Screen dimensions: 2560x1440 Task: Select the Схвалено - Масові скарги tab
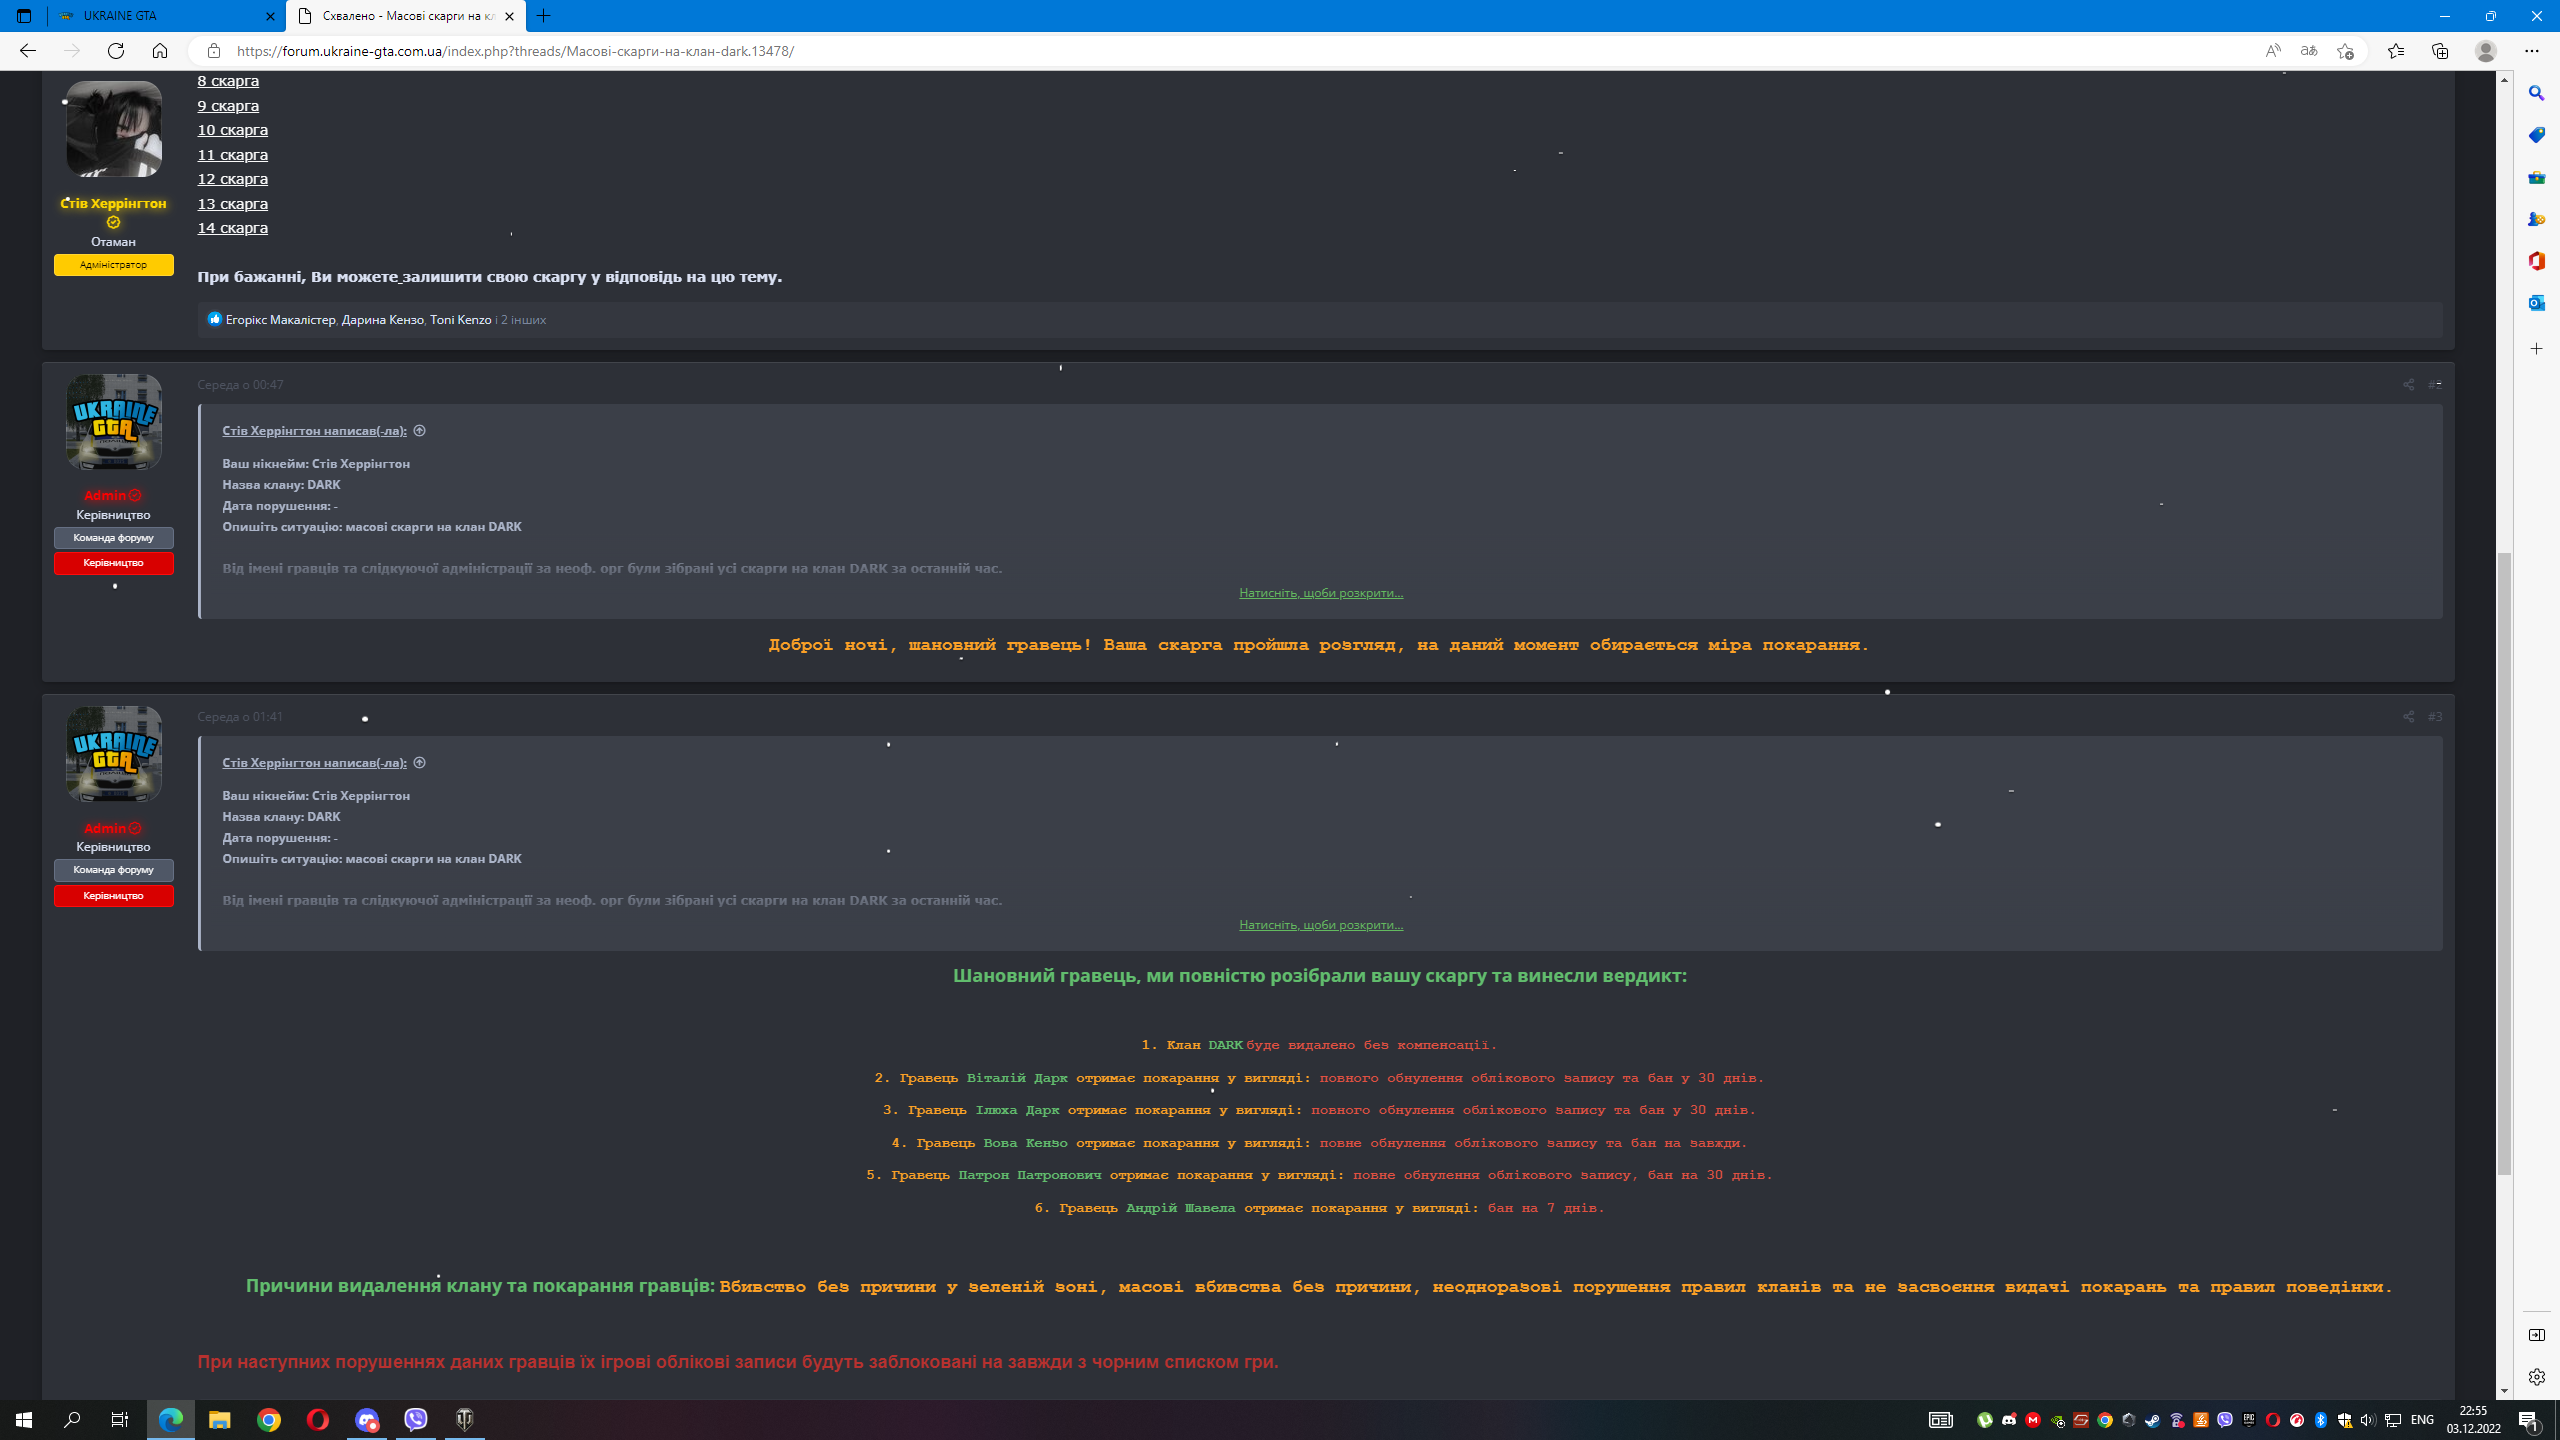405,16
